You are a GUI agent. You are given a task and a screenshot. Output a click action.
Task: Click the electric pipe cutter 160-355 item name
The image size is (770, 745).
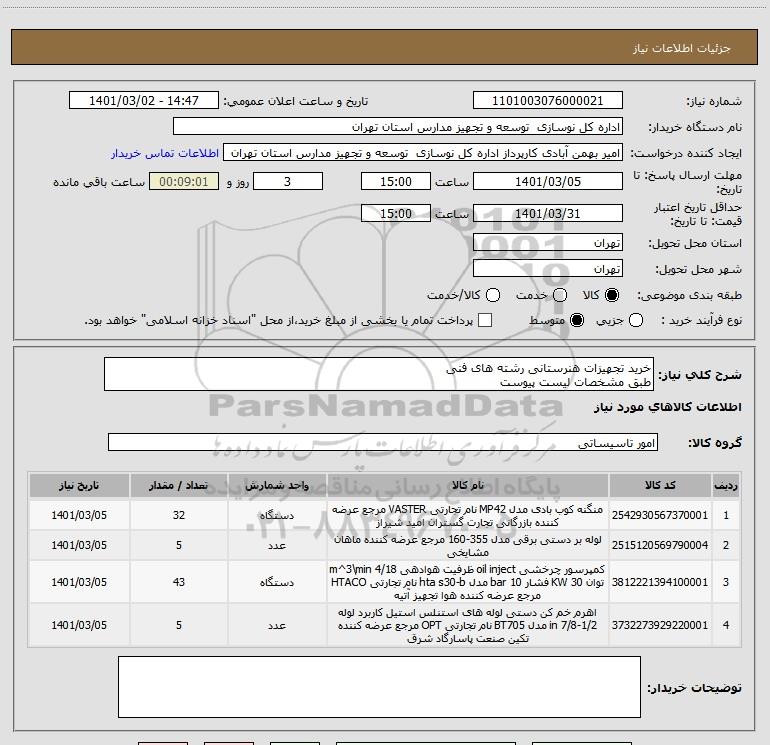click(468, 546)
